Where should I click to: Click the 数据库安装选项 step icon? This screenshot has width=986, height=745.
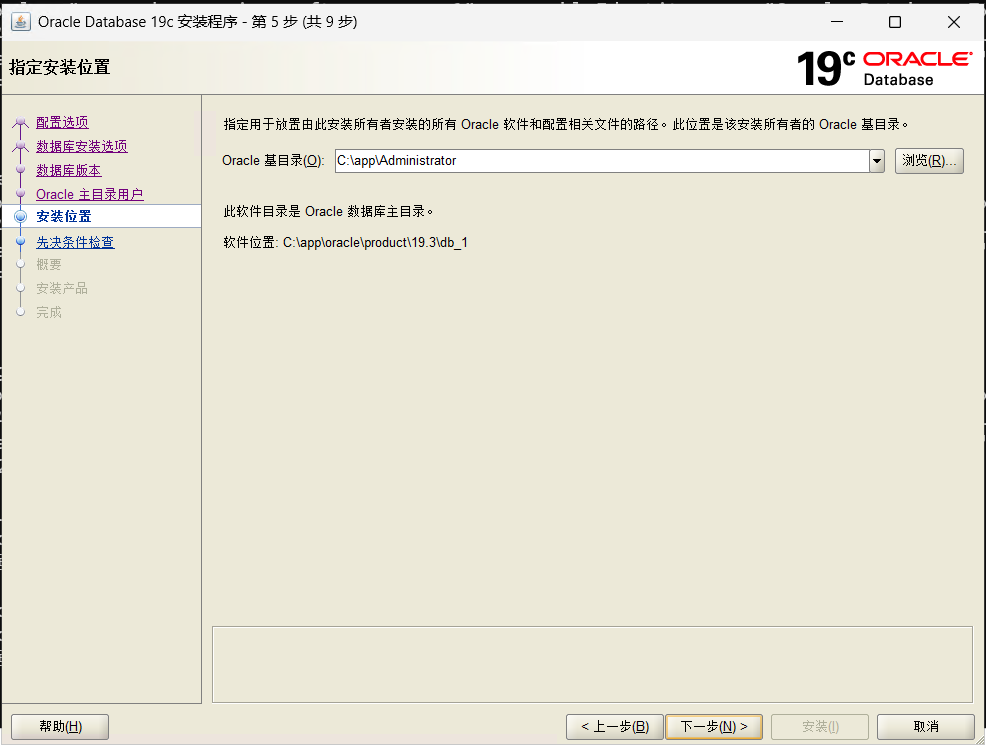tap(21, 146)
